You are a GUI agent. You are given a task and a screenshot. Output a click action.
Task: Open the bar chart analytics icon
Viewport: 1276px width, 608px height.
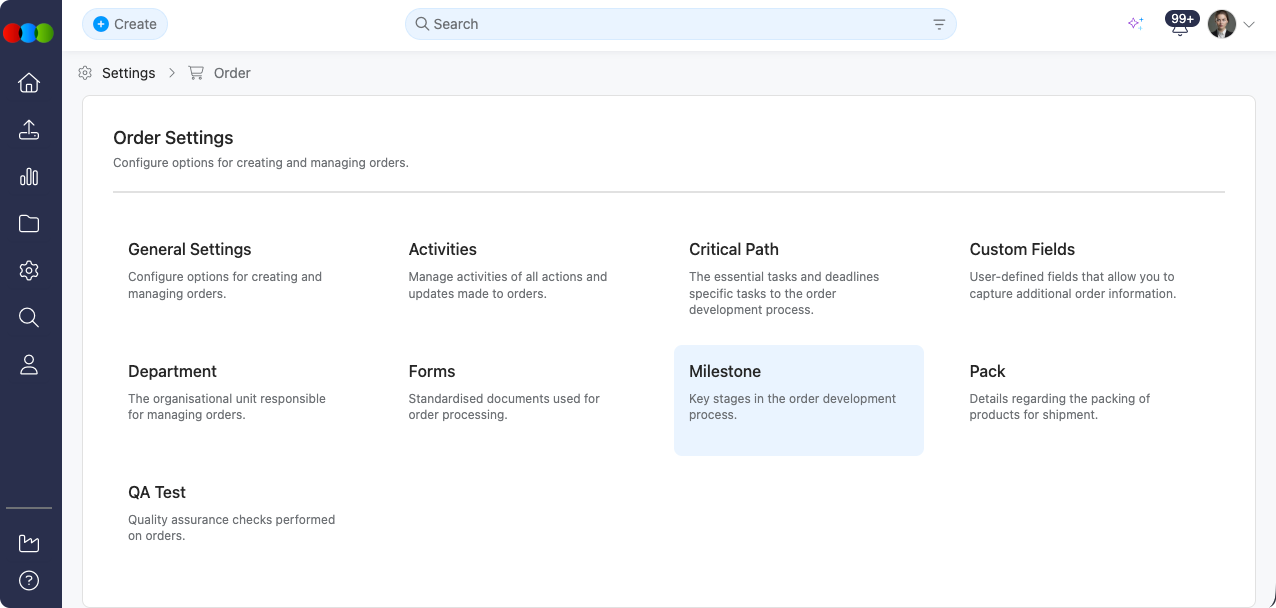click(x=29, y=177)
